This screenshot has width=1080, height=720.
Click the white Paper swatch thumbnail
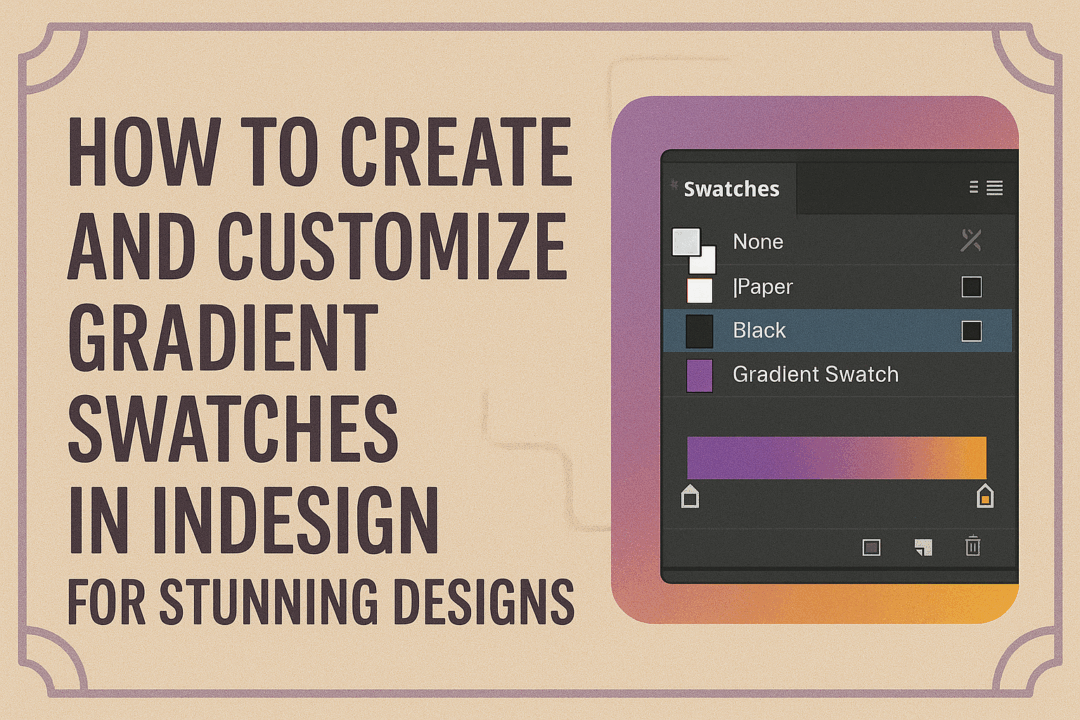click(699, 287)
